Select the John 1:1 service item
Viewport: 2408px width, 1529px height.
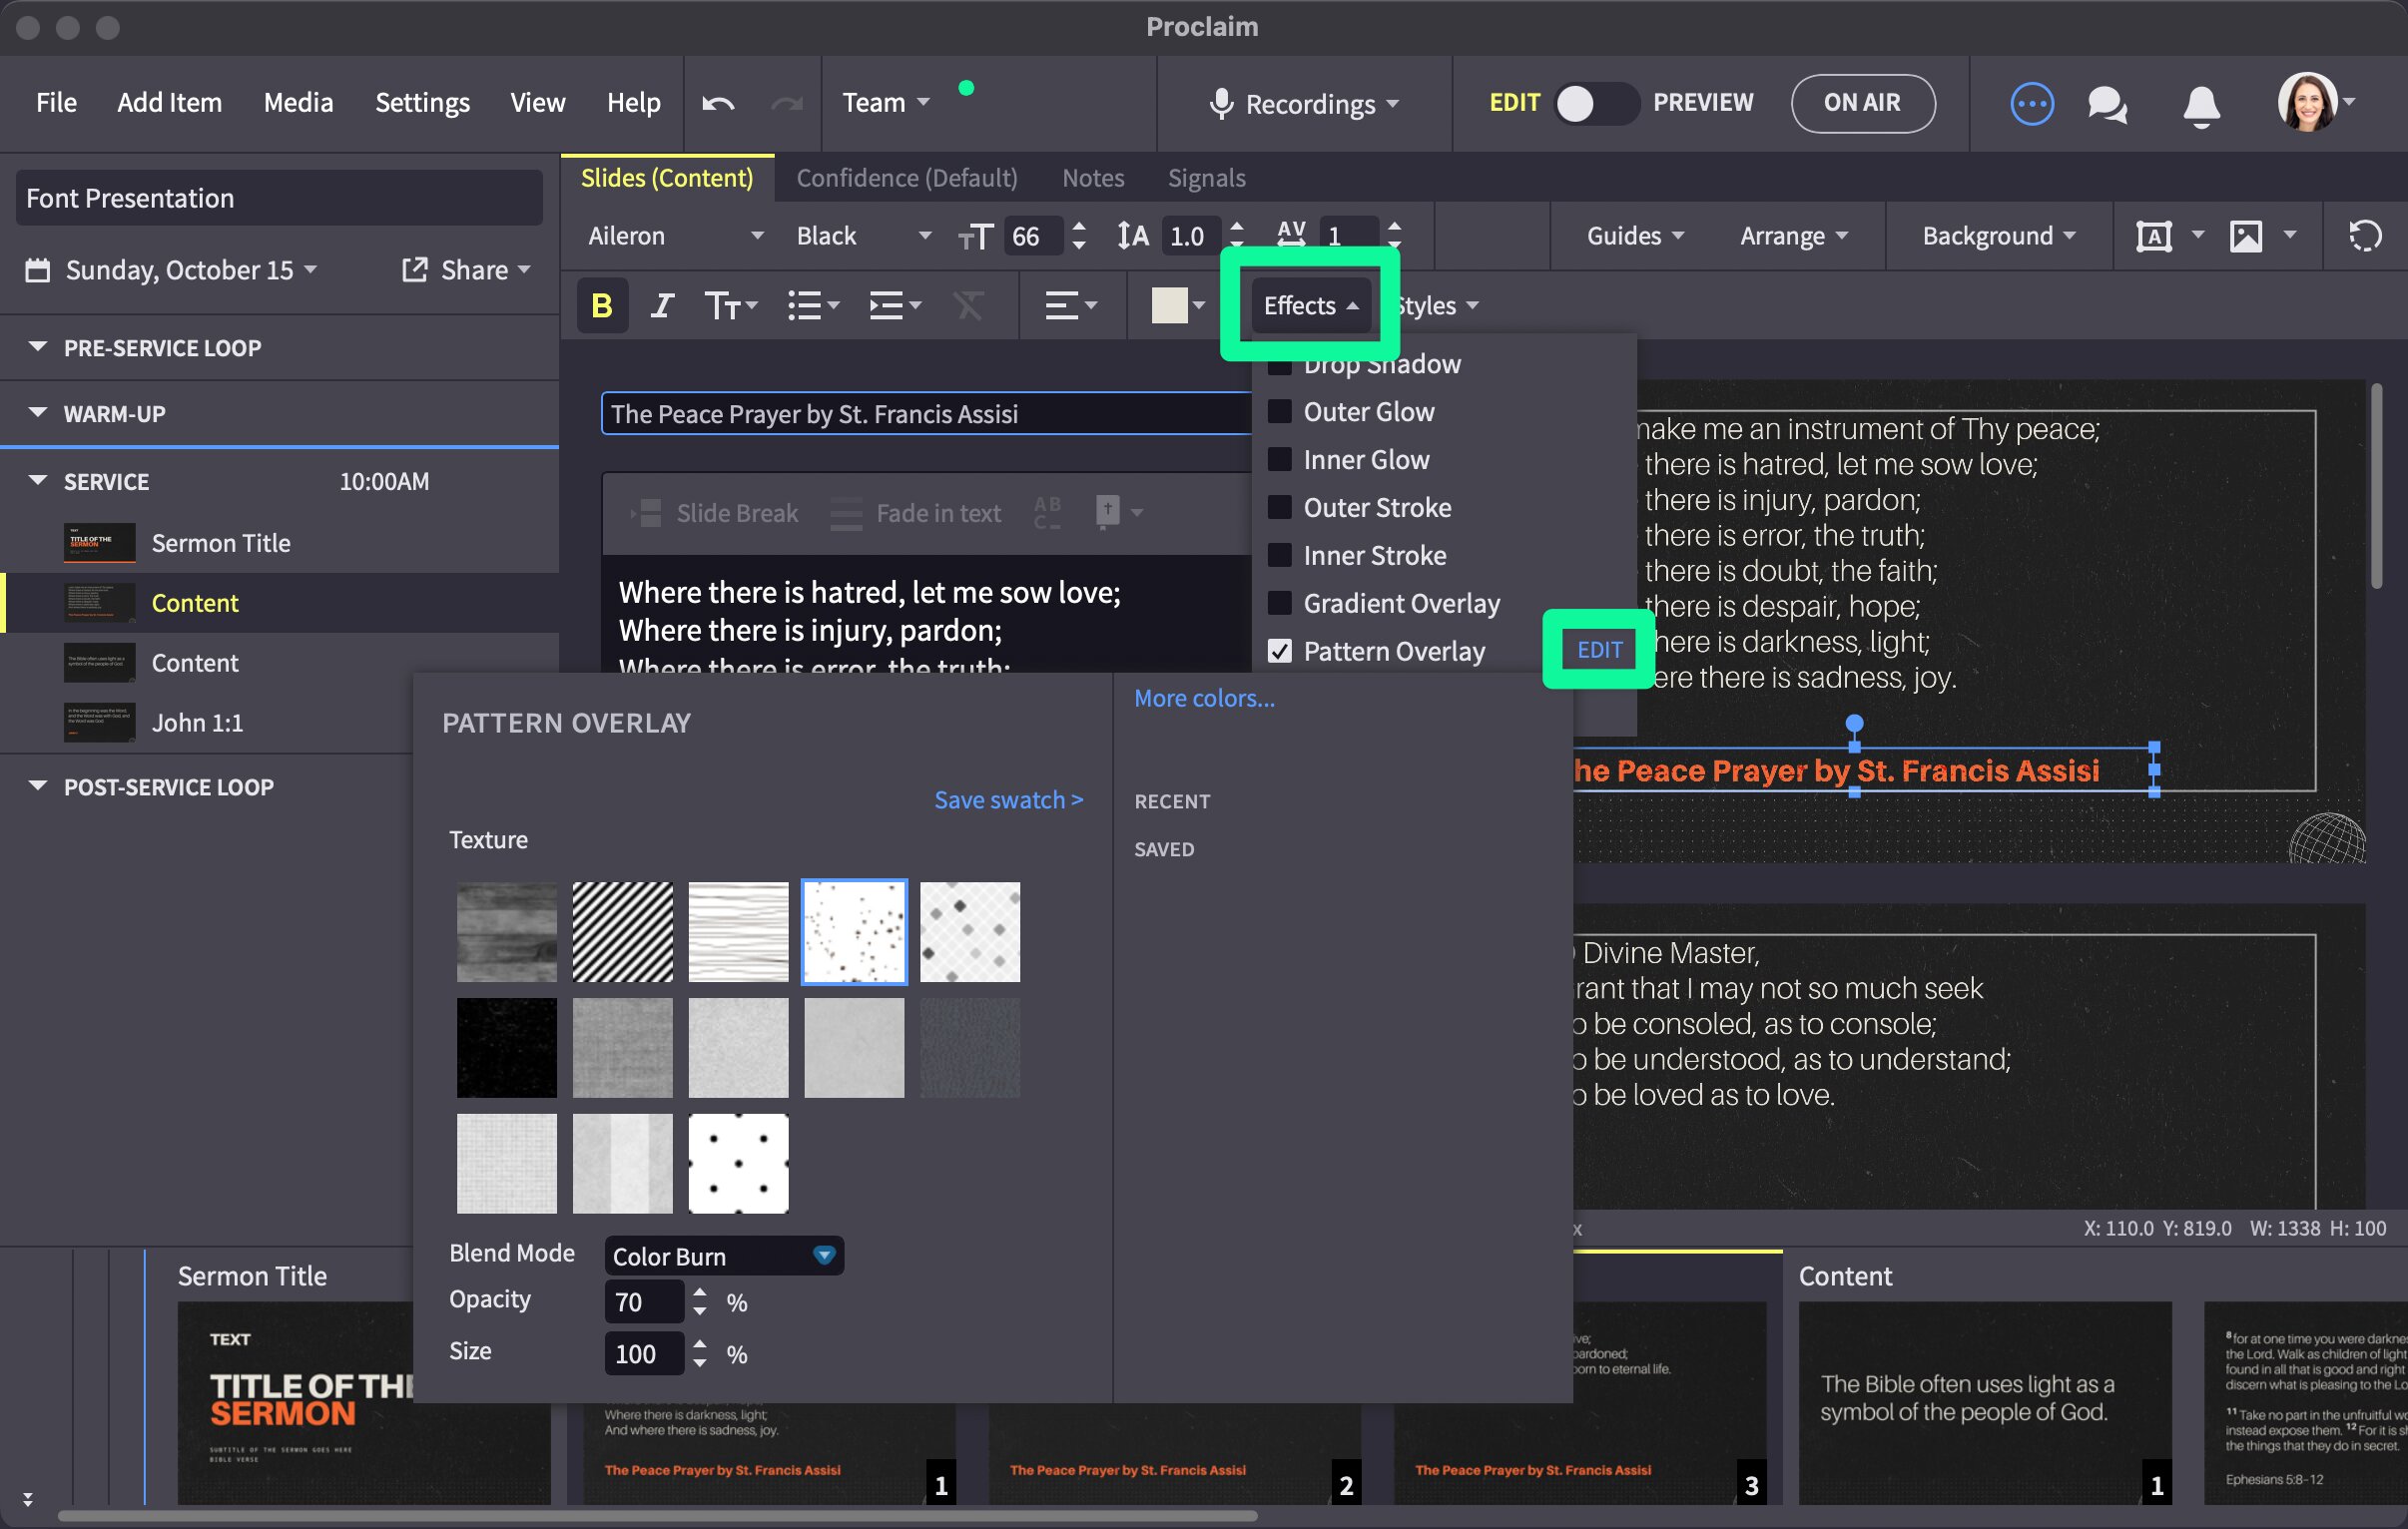(x=279, y=722)
